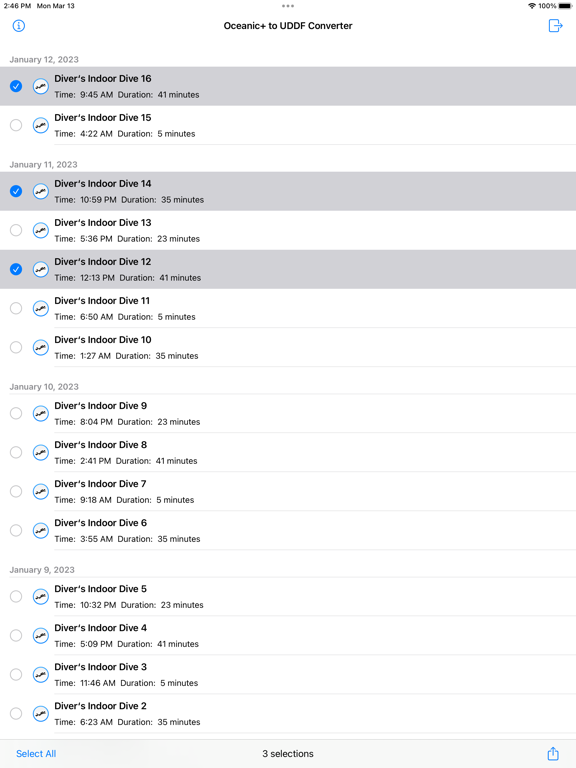The height and width of the screenshot is (768, 576).
Task: Uncheck Diver's Indoor Dive 12
Action: tap(16, 269)
